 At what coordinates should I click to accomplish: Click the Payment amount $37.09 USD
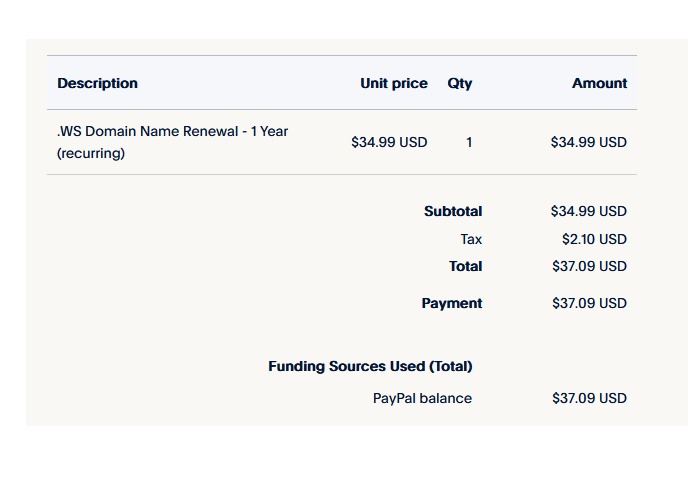click(589, 303)
